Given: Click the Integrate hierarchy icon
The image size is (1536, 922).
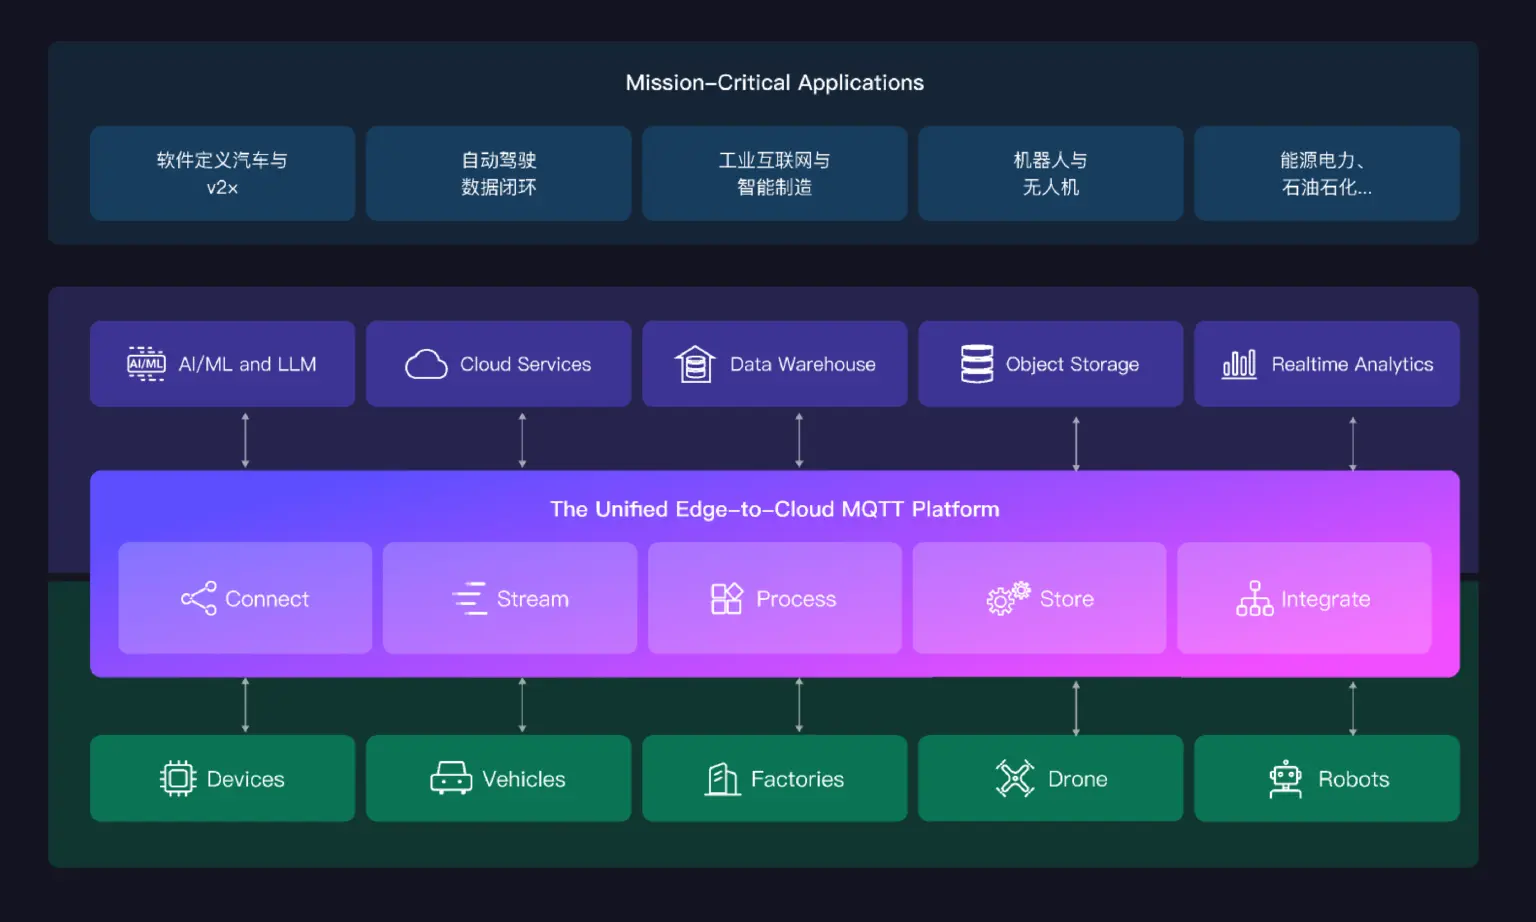Looking at the screenshot, I should point(1254,598).
